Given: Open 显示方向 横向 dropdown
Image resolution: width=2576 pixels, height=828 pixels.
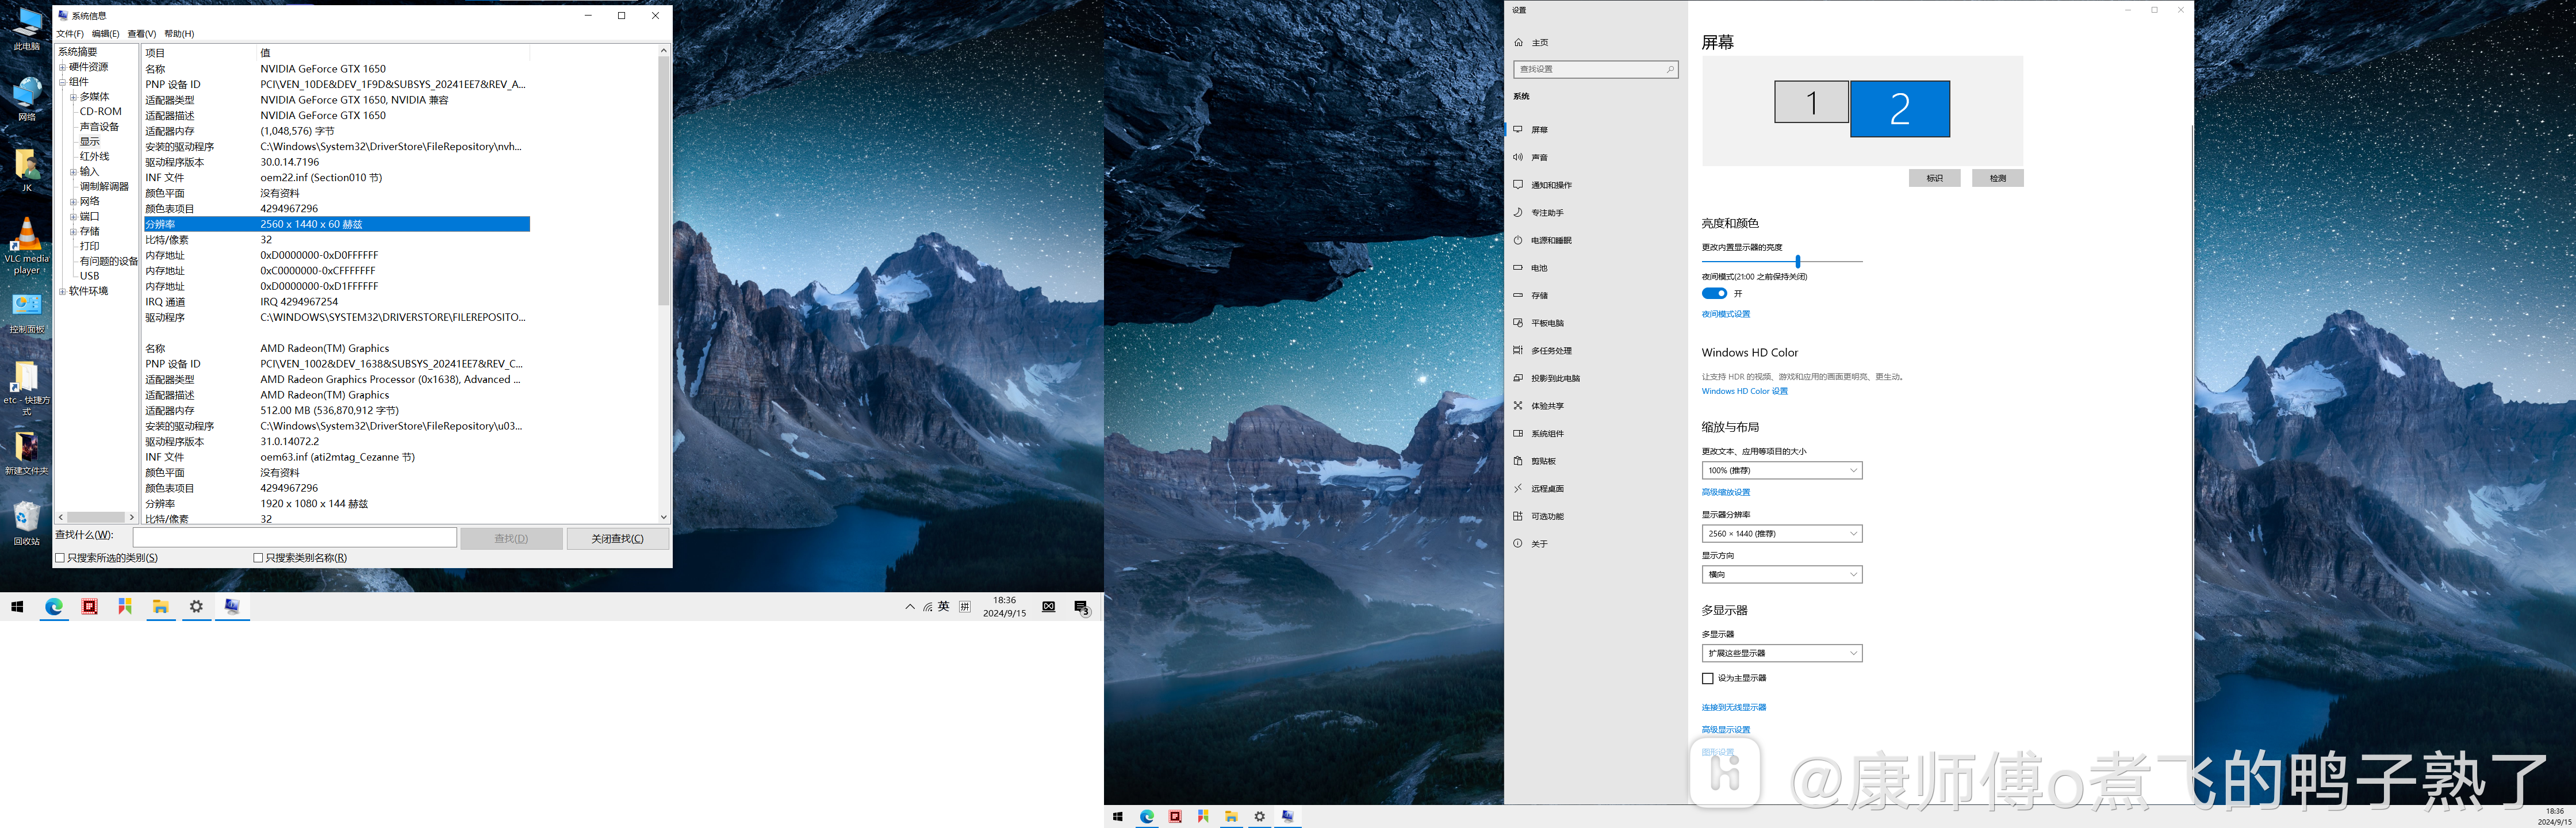Looking at the screenshot, I should coord(1781,574).
